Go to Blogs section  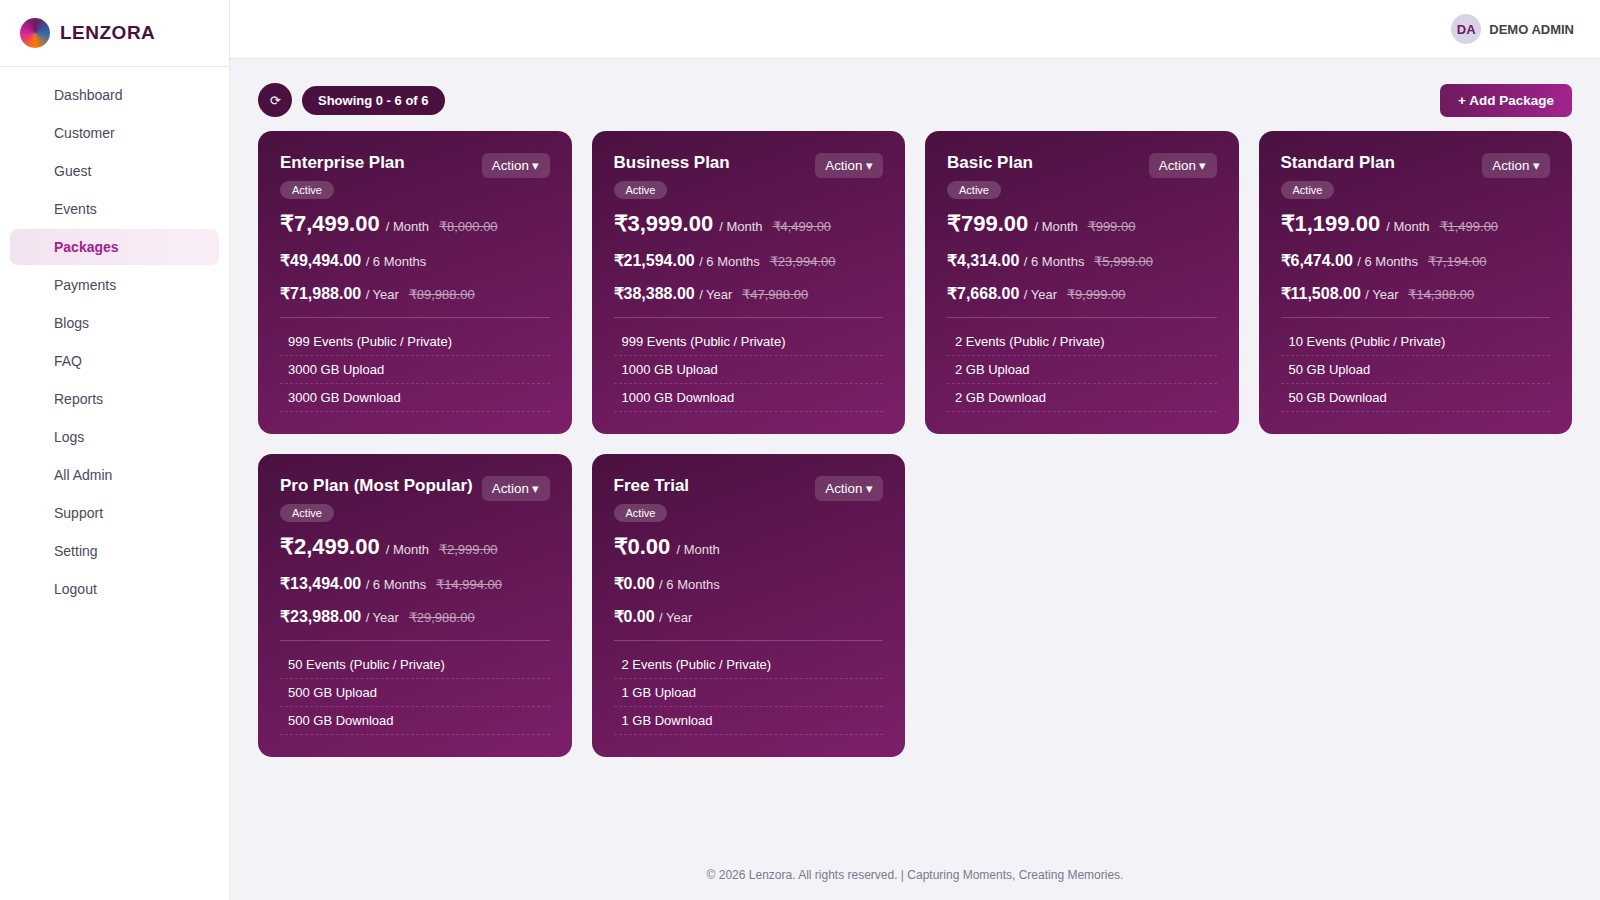pos(114,323)
